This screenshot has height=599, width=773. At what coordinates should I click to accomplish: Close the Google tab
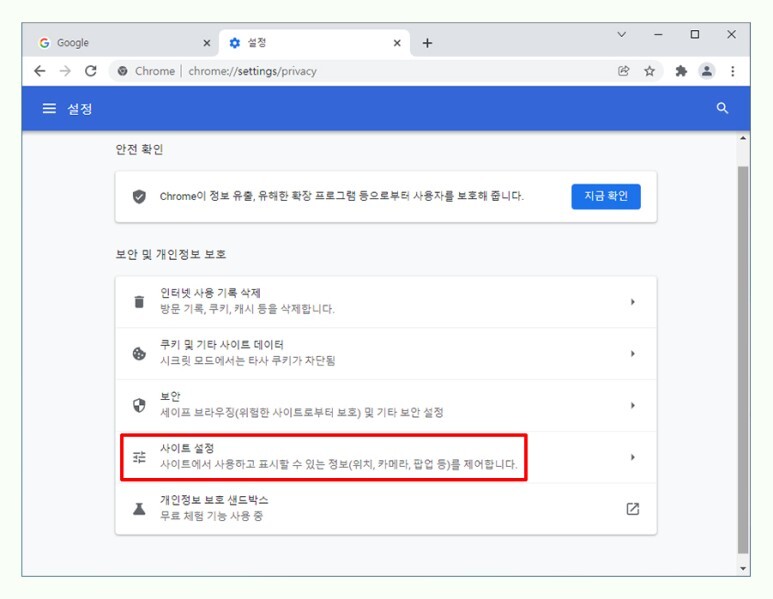click(207, 43)
